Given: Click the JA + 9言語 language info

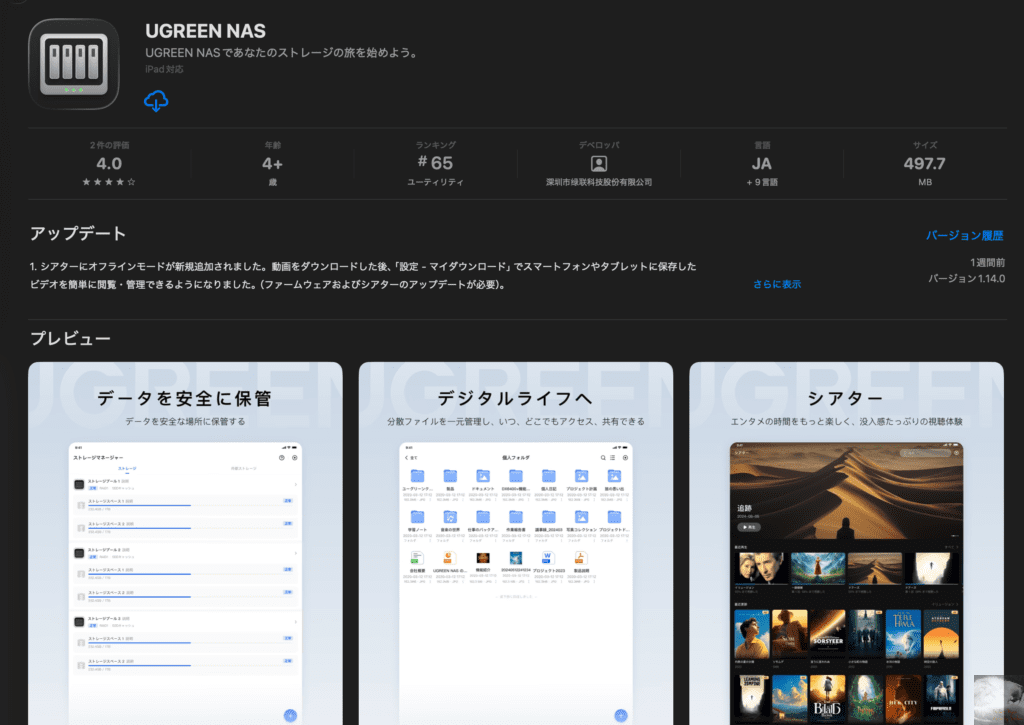Looking at the screenshot, I should 762,164.
